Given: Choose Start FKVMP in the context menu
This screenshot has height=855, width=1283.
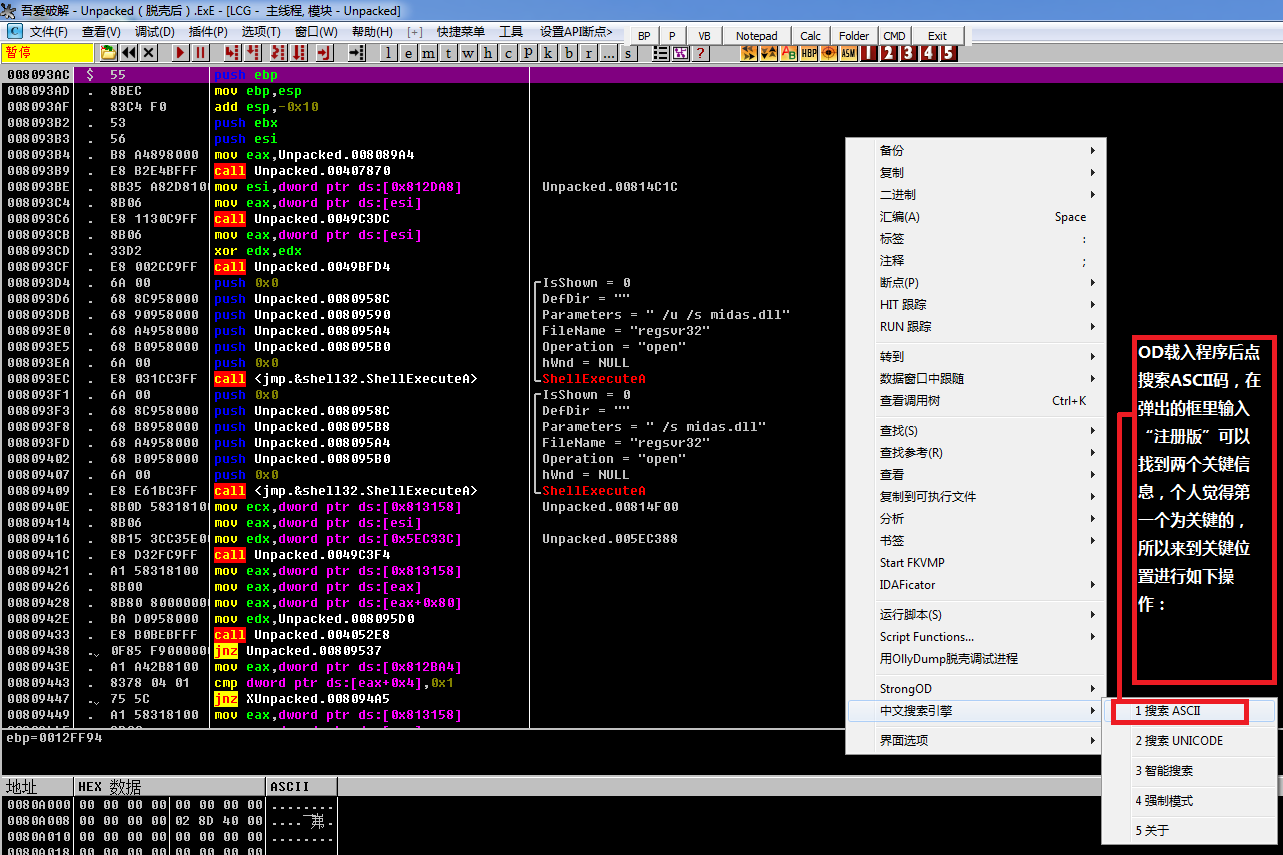Looking at the screenshot, I should point(977,563).
